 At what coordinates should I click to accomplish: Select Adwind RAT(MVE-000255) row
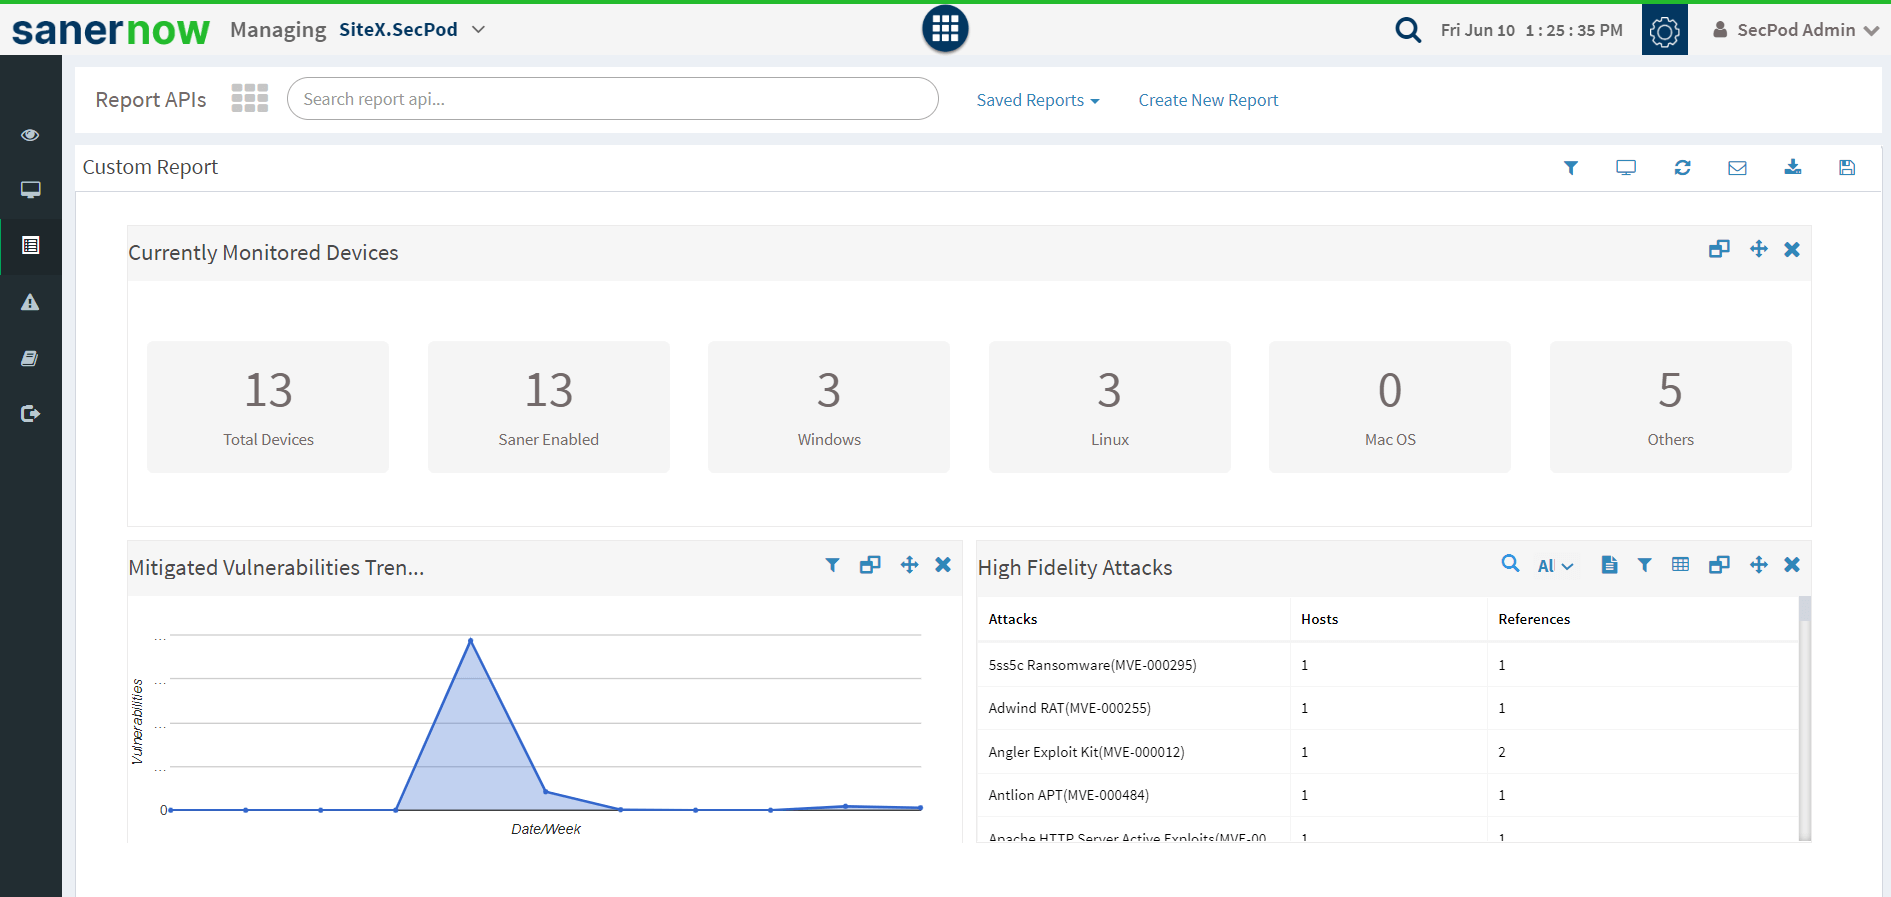click(x=1387, y=708)
